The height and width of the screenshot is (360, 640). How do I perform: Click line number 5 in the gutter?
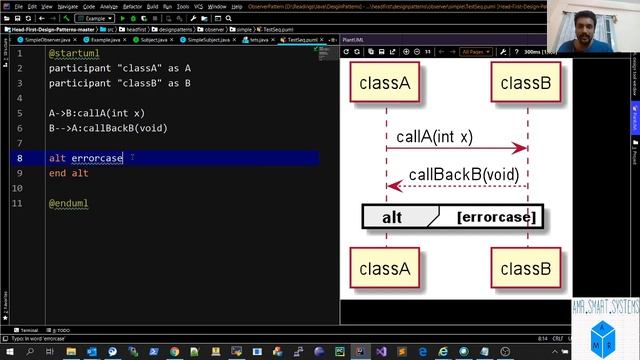[20, 113]
